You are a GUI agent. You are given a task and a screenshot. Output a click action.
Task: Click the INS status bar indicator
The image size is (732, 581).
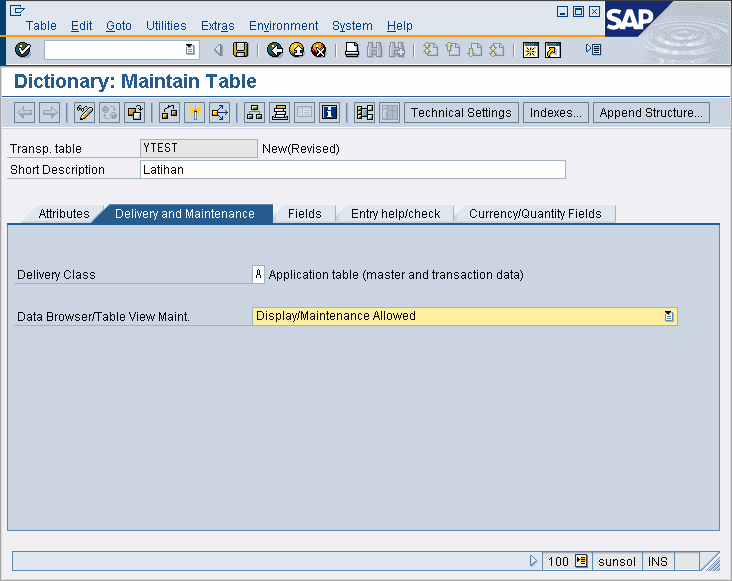[x=657, y=561]
